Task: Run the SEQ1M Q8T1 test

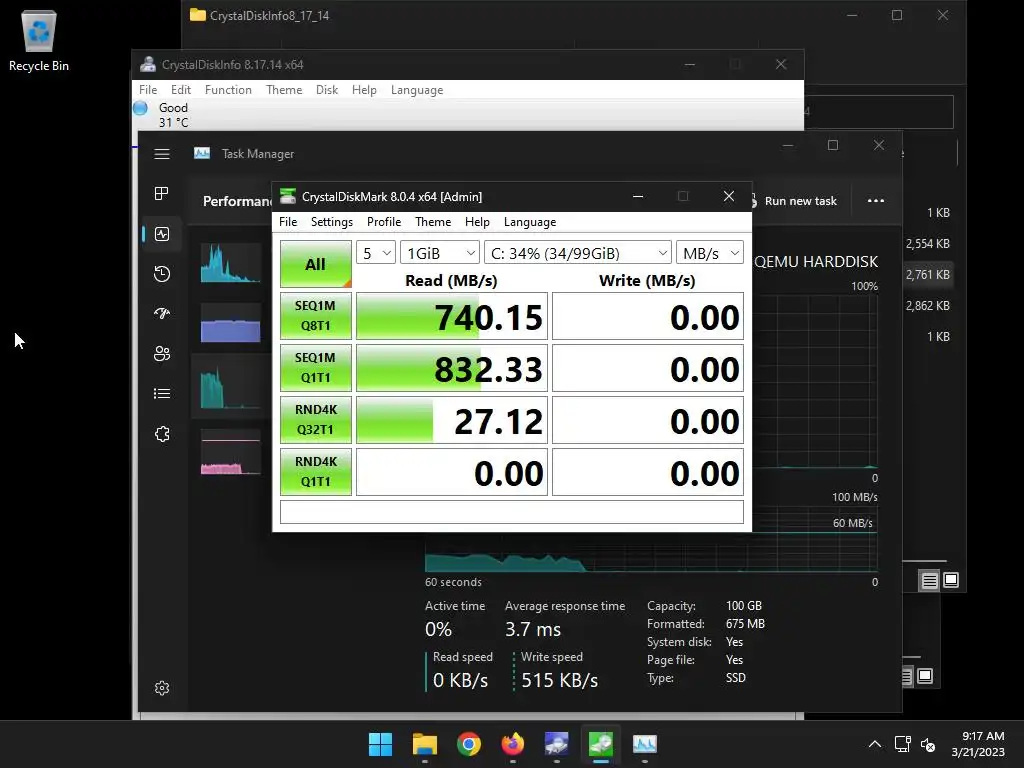Action: 315,316
